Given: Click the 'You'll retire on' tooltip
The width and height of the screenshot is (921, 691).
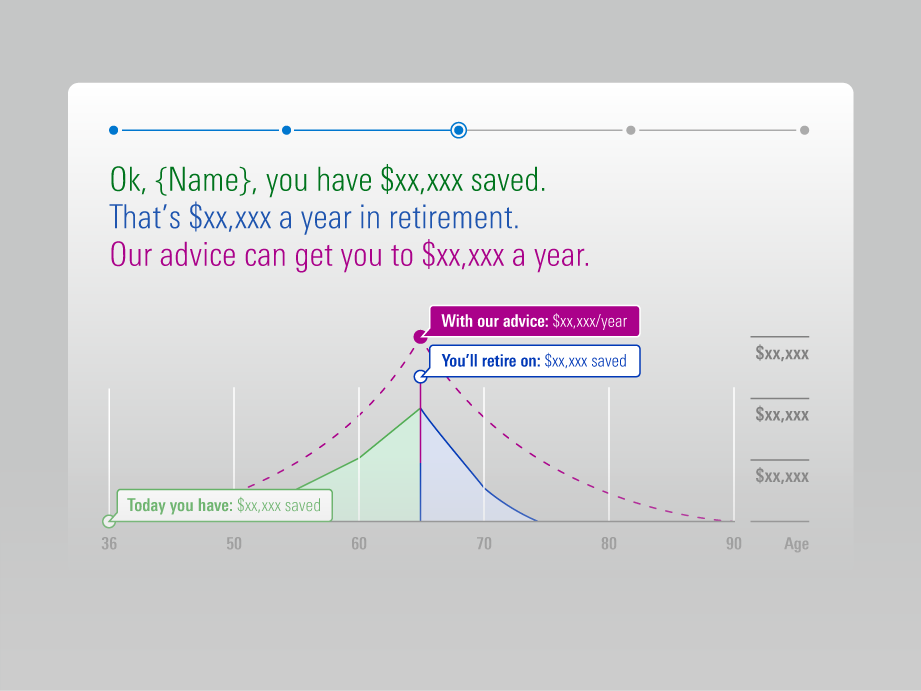Looking at the screenshot, I should (x=535, y=361).
